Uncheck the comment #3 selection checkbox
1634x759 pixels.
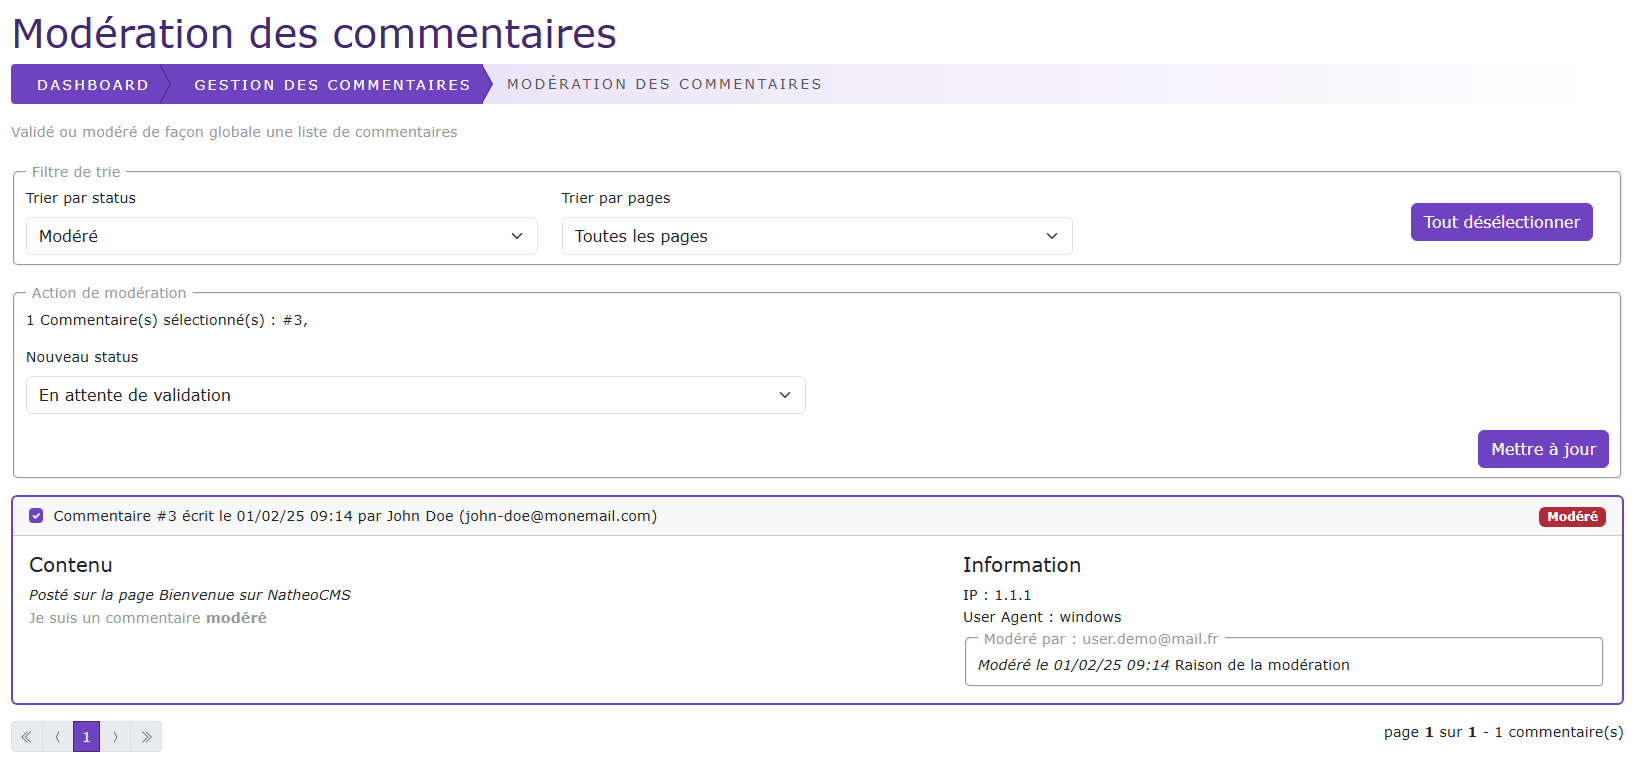tap(36, 516)
